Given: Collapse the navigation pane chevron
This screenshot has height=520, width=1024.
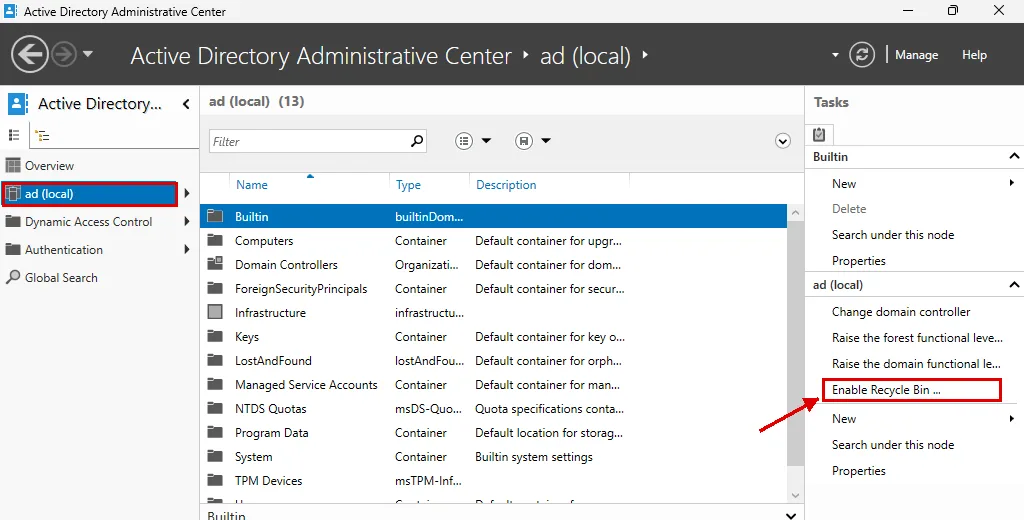Looking at the screenshot, I should [186, 104].
